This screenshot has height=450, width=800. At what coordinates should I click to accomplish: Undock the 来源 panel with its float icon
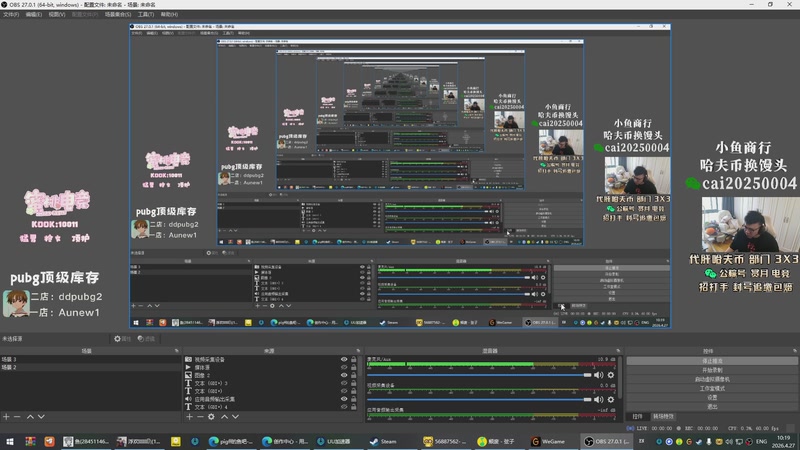tap(358, 351)
